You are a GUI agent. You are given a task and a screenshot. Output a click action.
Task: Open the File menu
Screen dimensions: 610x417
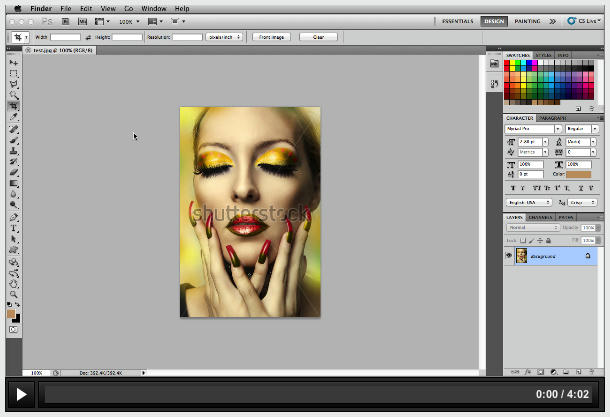coord(66,9)
